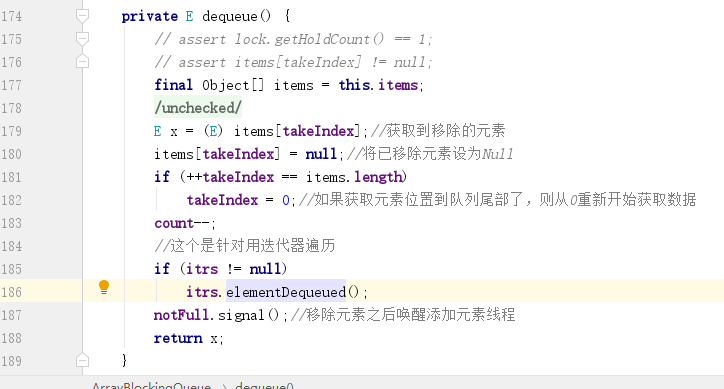
Task: Click the Chinese comment on line 184
Action: [x=245, y=246]
